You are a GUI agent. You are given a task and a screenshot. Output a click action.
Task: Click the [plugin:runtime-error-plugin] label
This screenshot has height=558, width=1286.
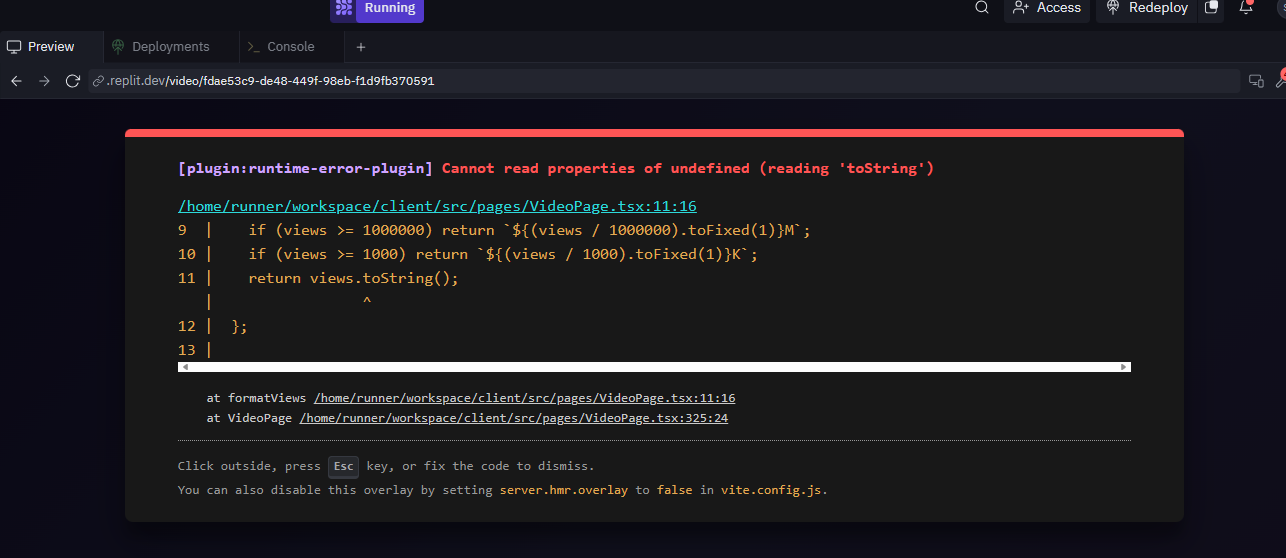click(305, 168)
